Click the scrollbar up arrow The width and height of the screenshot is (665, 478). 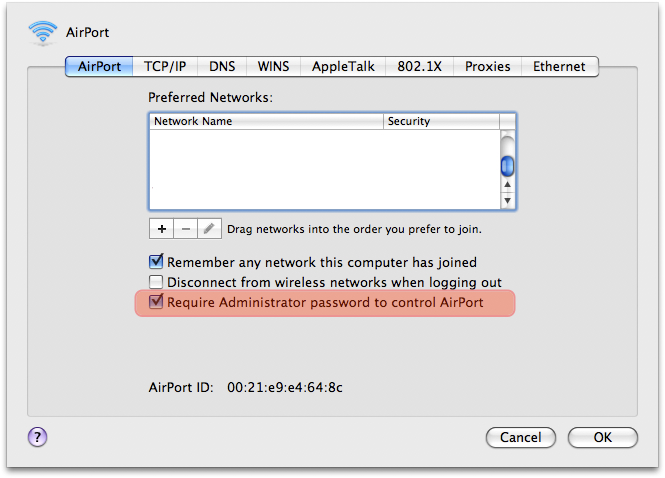(x=507, y=184)
